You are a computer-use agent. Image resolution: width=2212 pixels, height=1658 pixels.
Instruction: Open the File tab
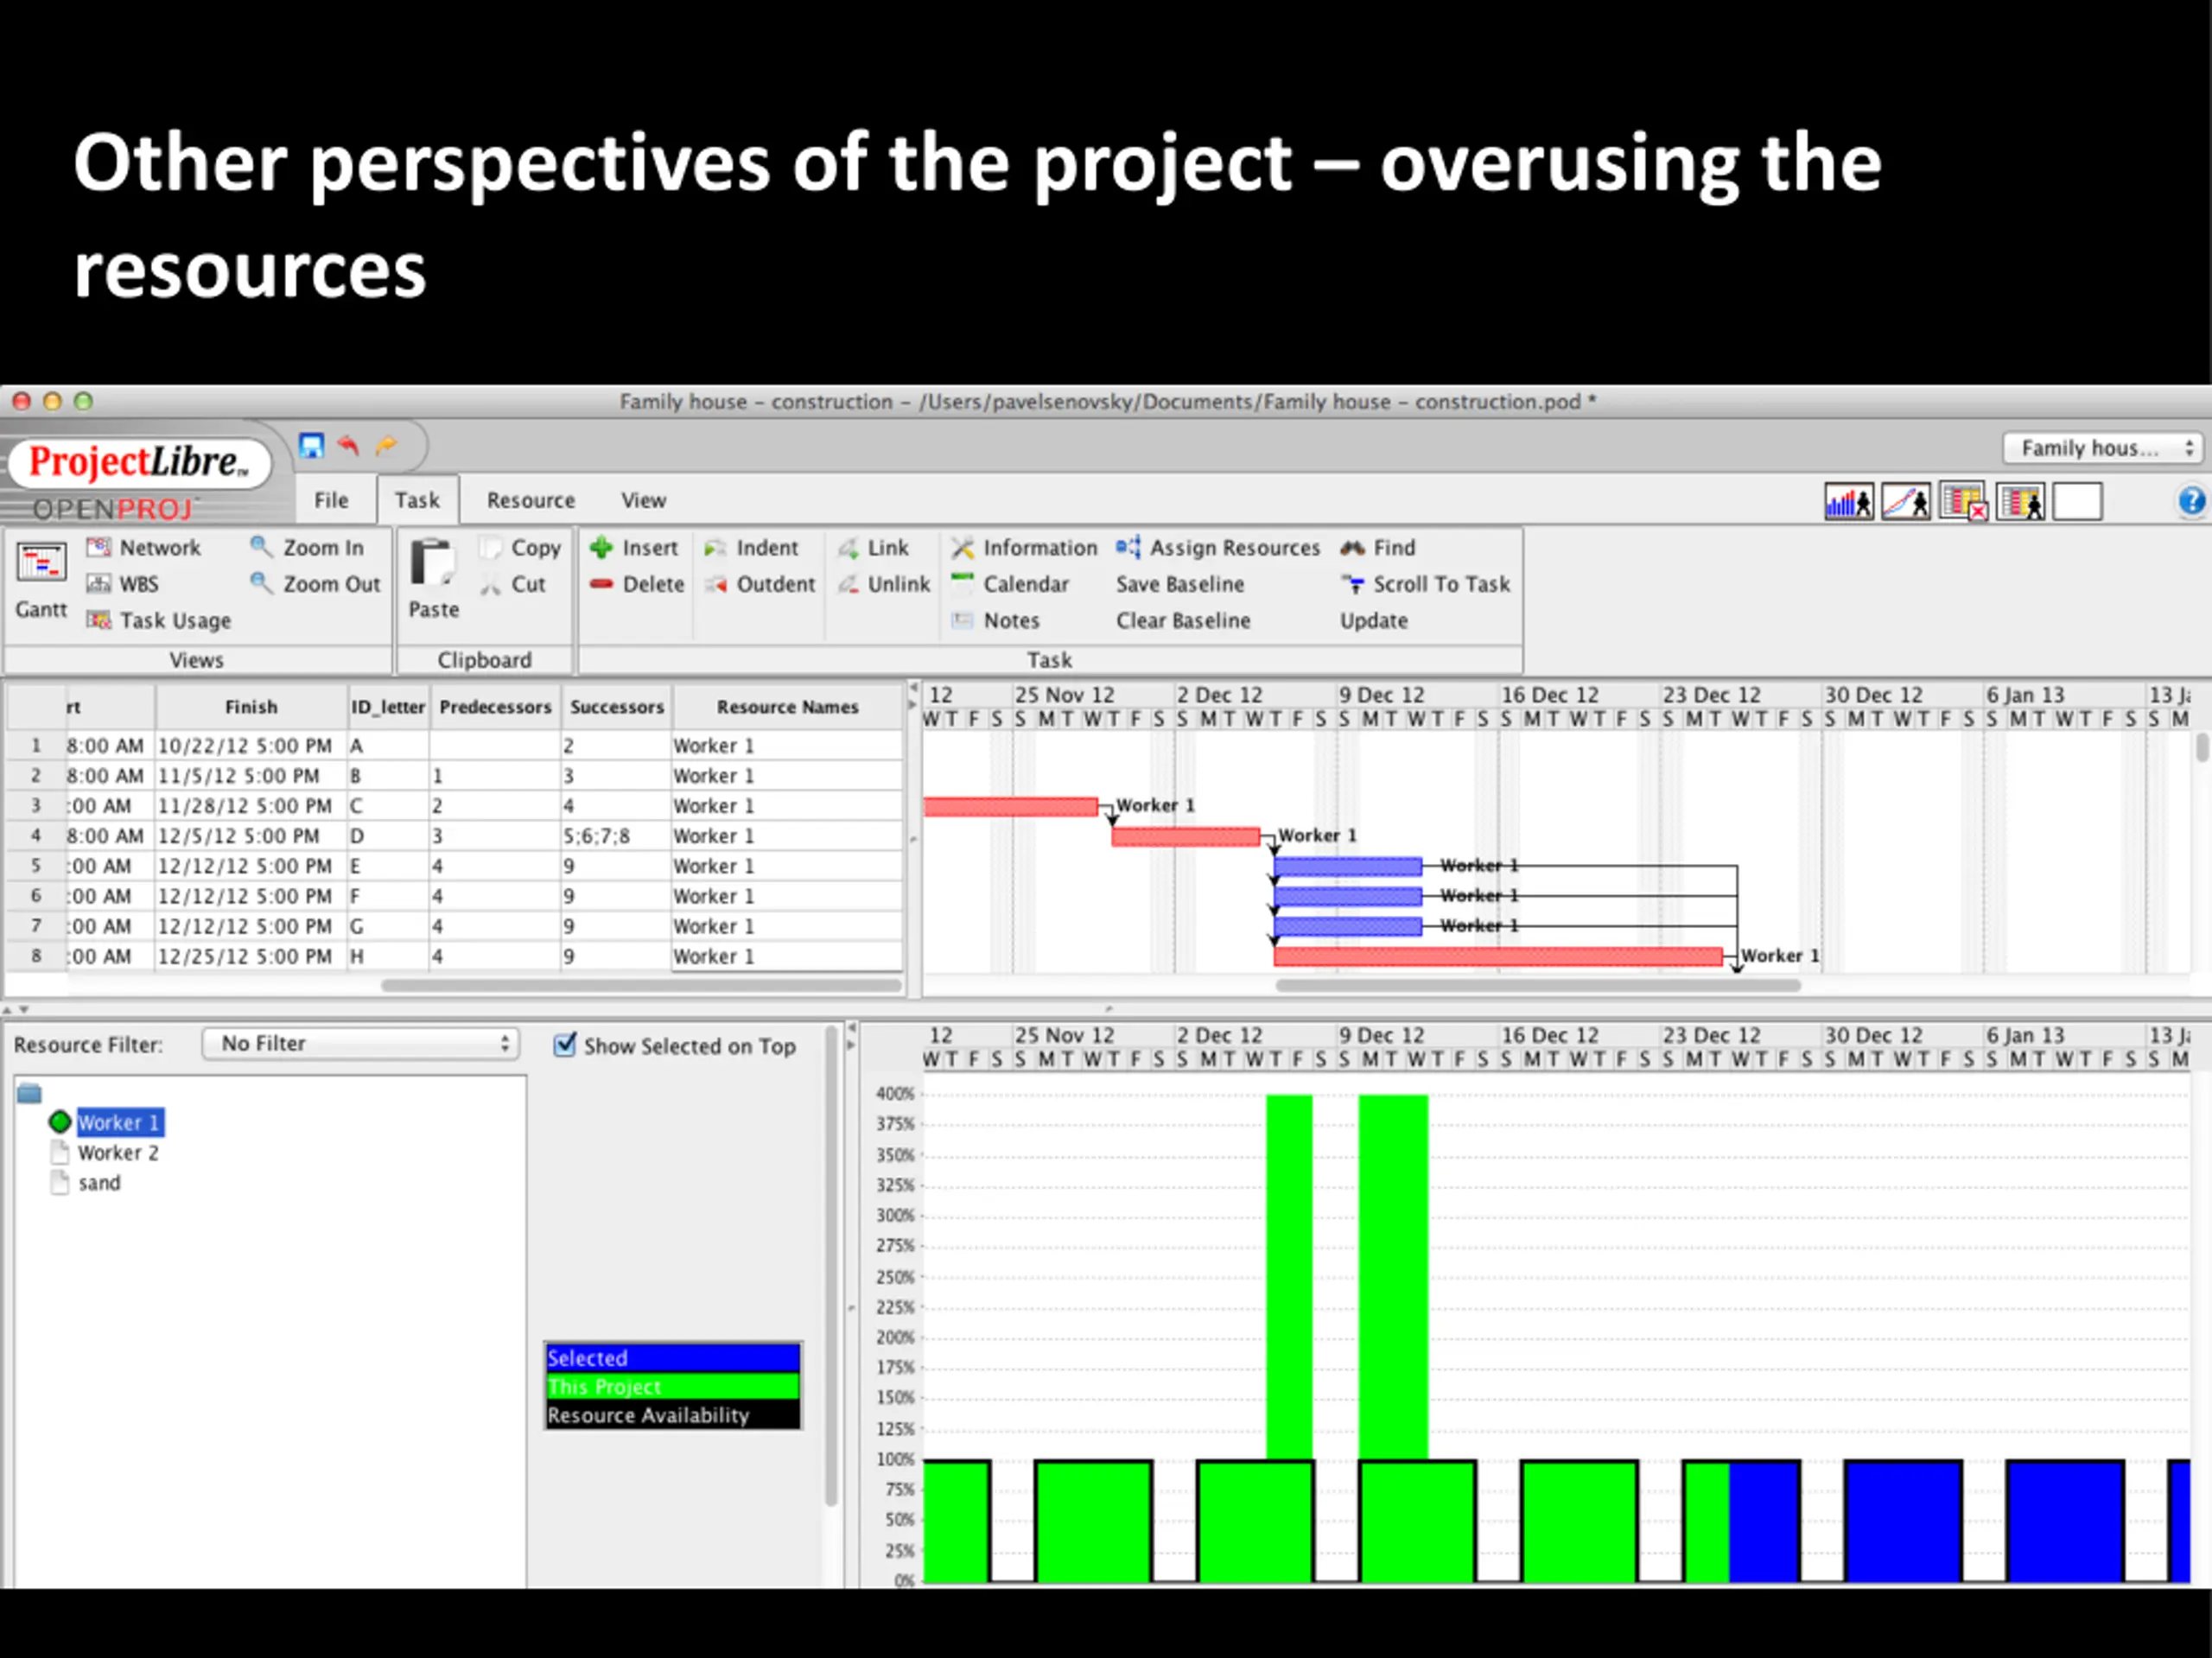[331, 500]
